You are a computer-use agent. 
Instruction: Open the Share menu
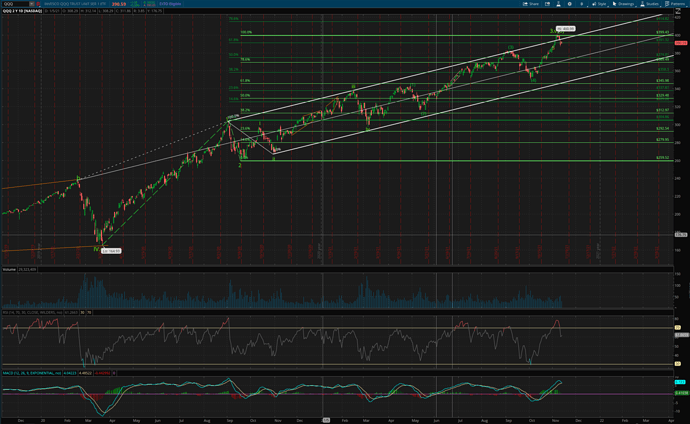(531, 4)
